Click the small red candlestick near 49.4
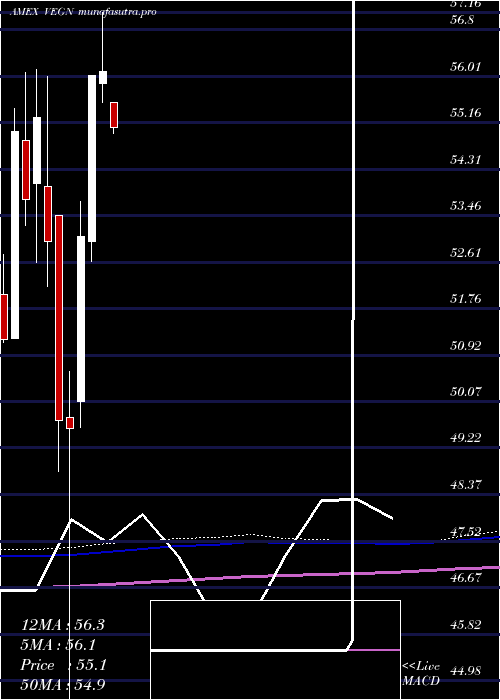Viewport: 500px width, 700px height. coord(70,423)
